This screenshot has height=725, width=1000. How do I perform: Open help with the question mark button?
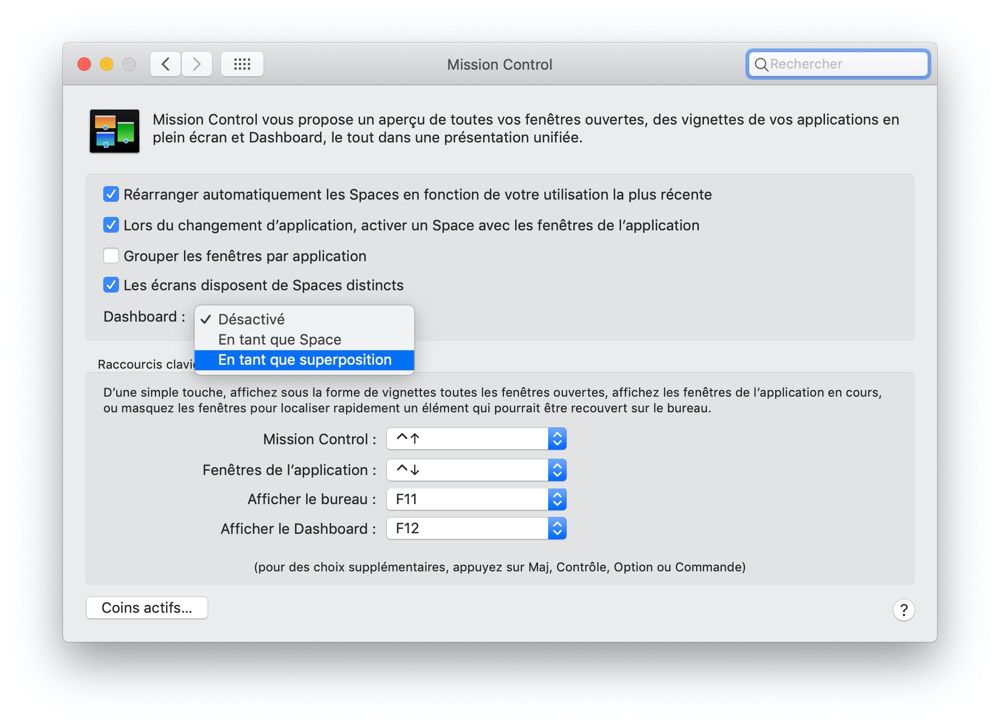[903, 610]
